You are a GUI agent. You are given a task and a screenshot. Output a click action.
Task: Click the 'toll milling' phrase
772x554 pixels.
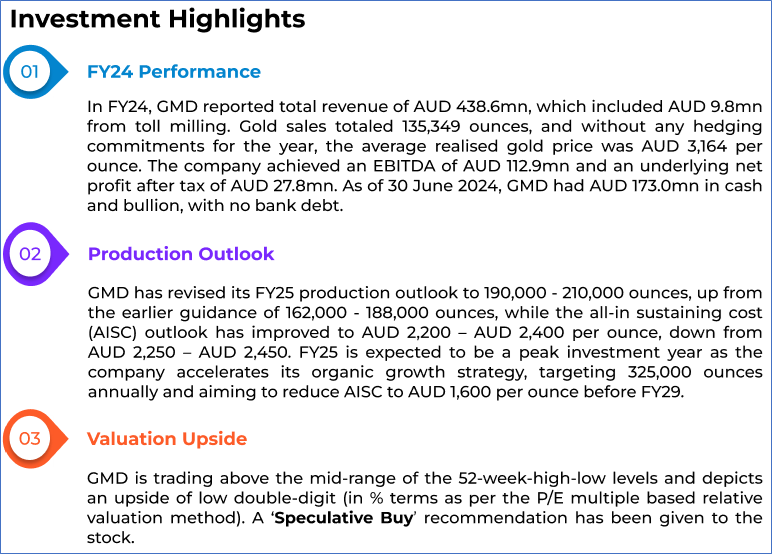point(183,127)
